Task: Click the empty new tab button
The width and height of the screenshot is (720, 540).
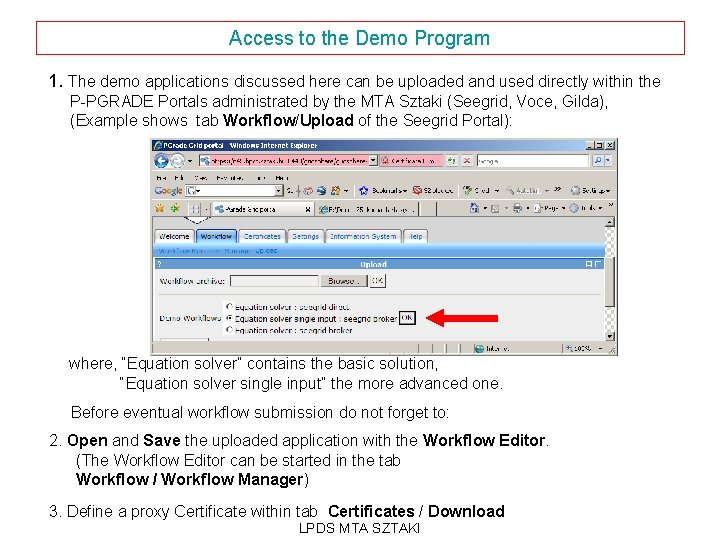Action: (427, 210)
